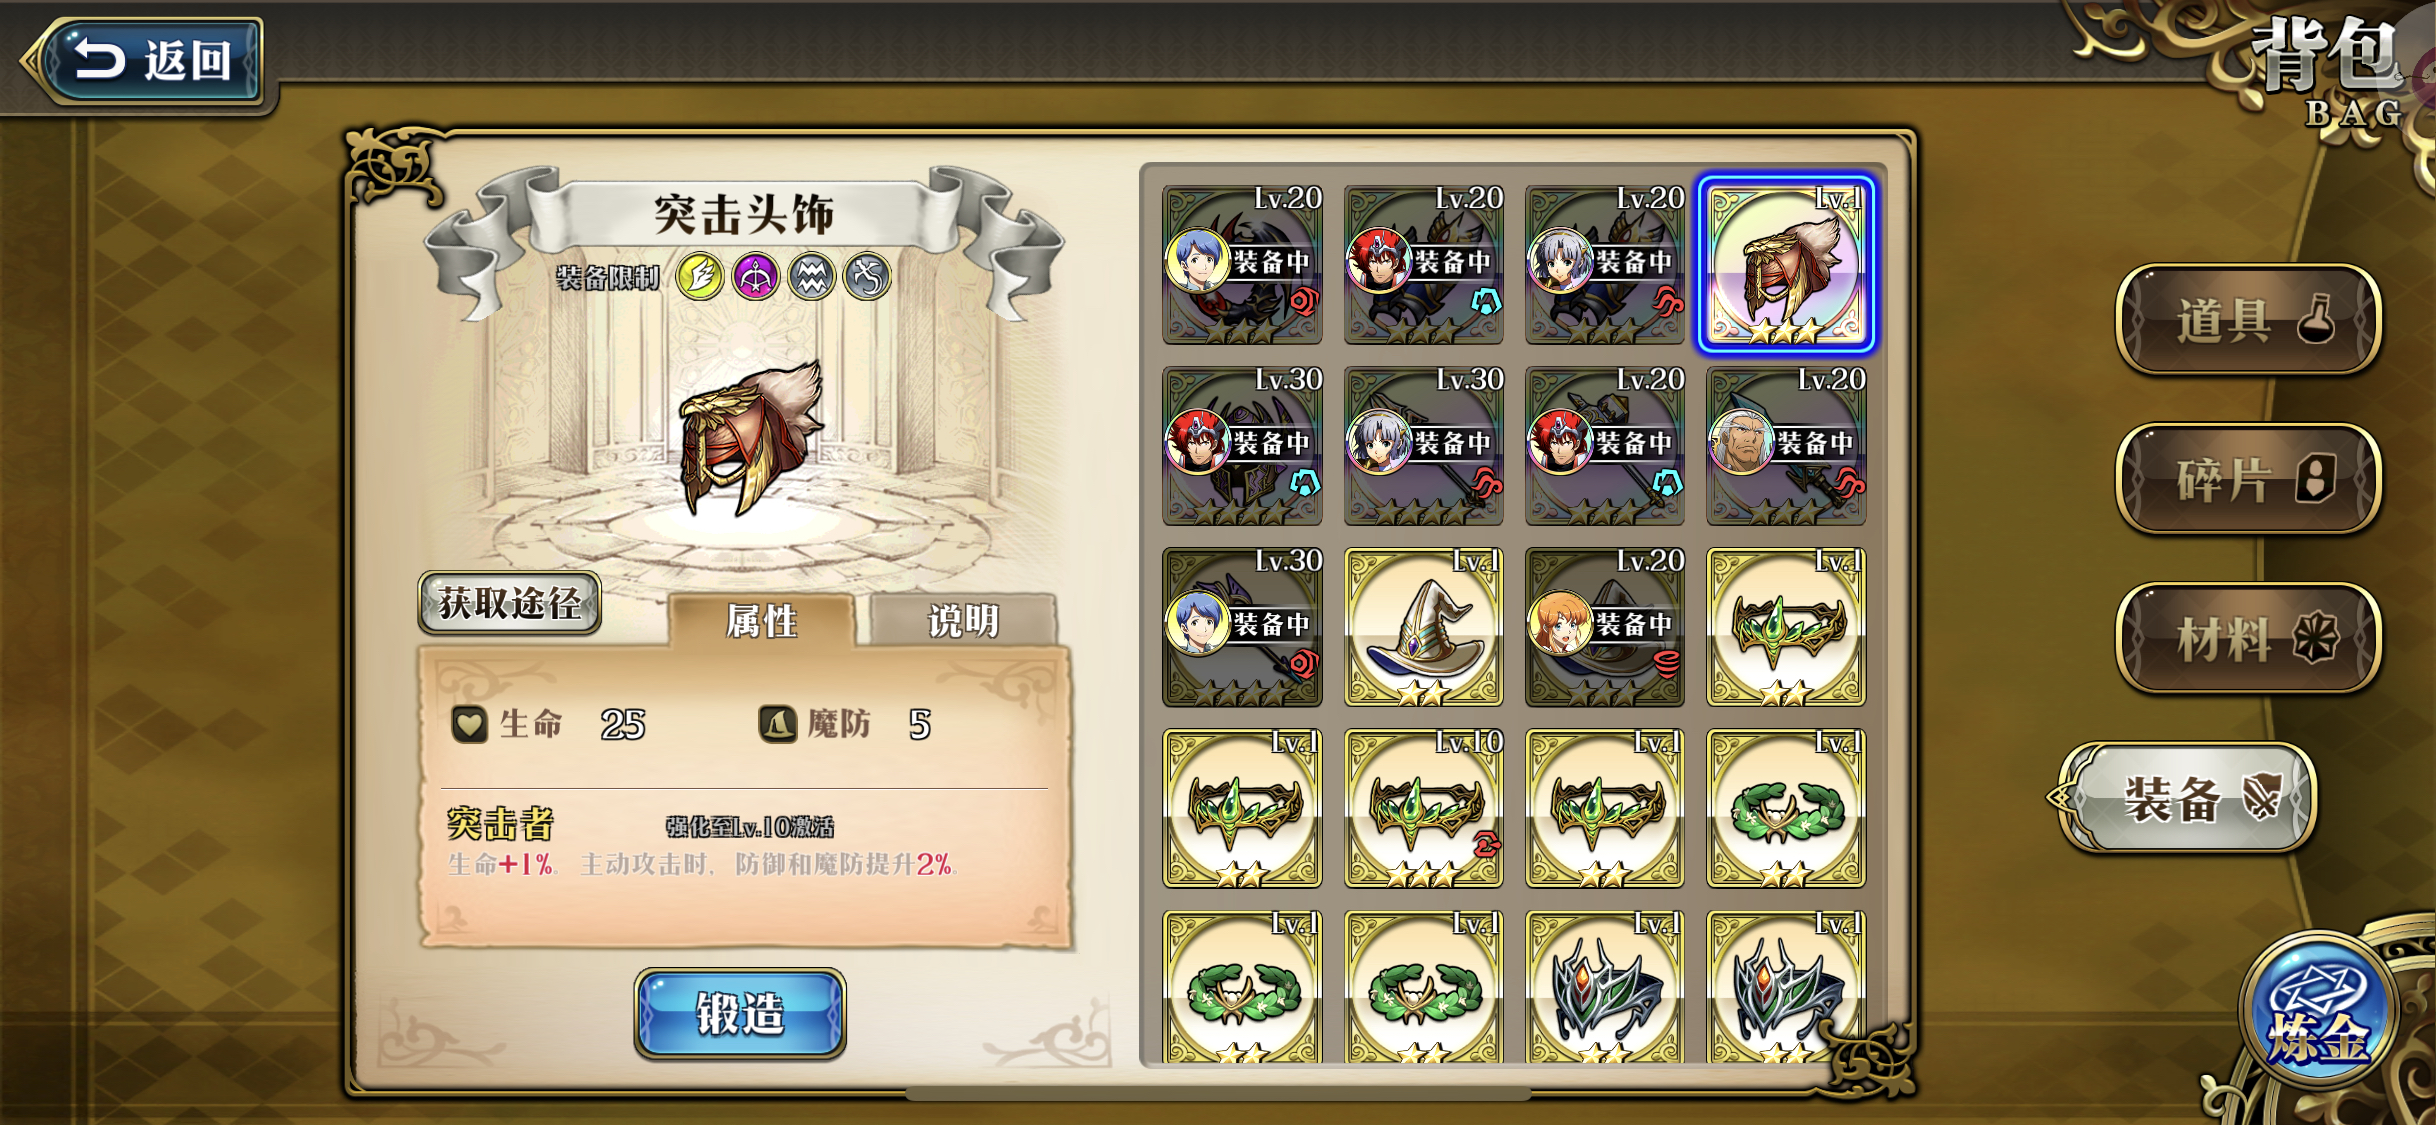Screen dimensions: 2436x1125
Task: Select the first green laurel wreath item
Action: 1786,808
